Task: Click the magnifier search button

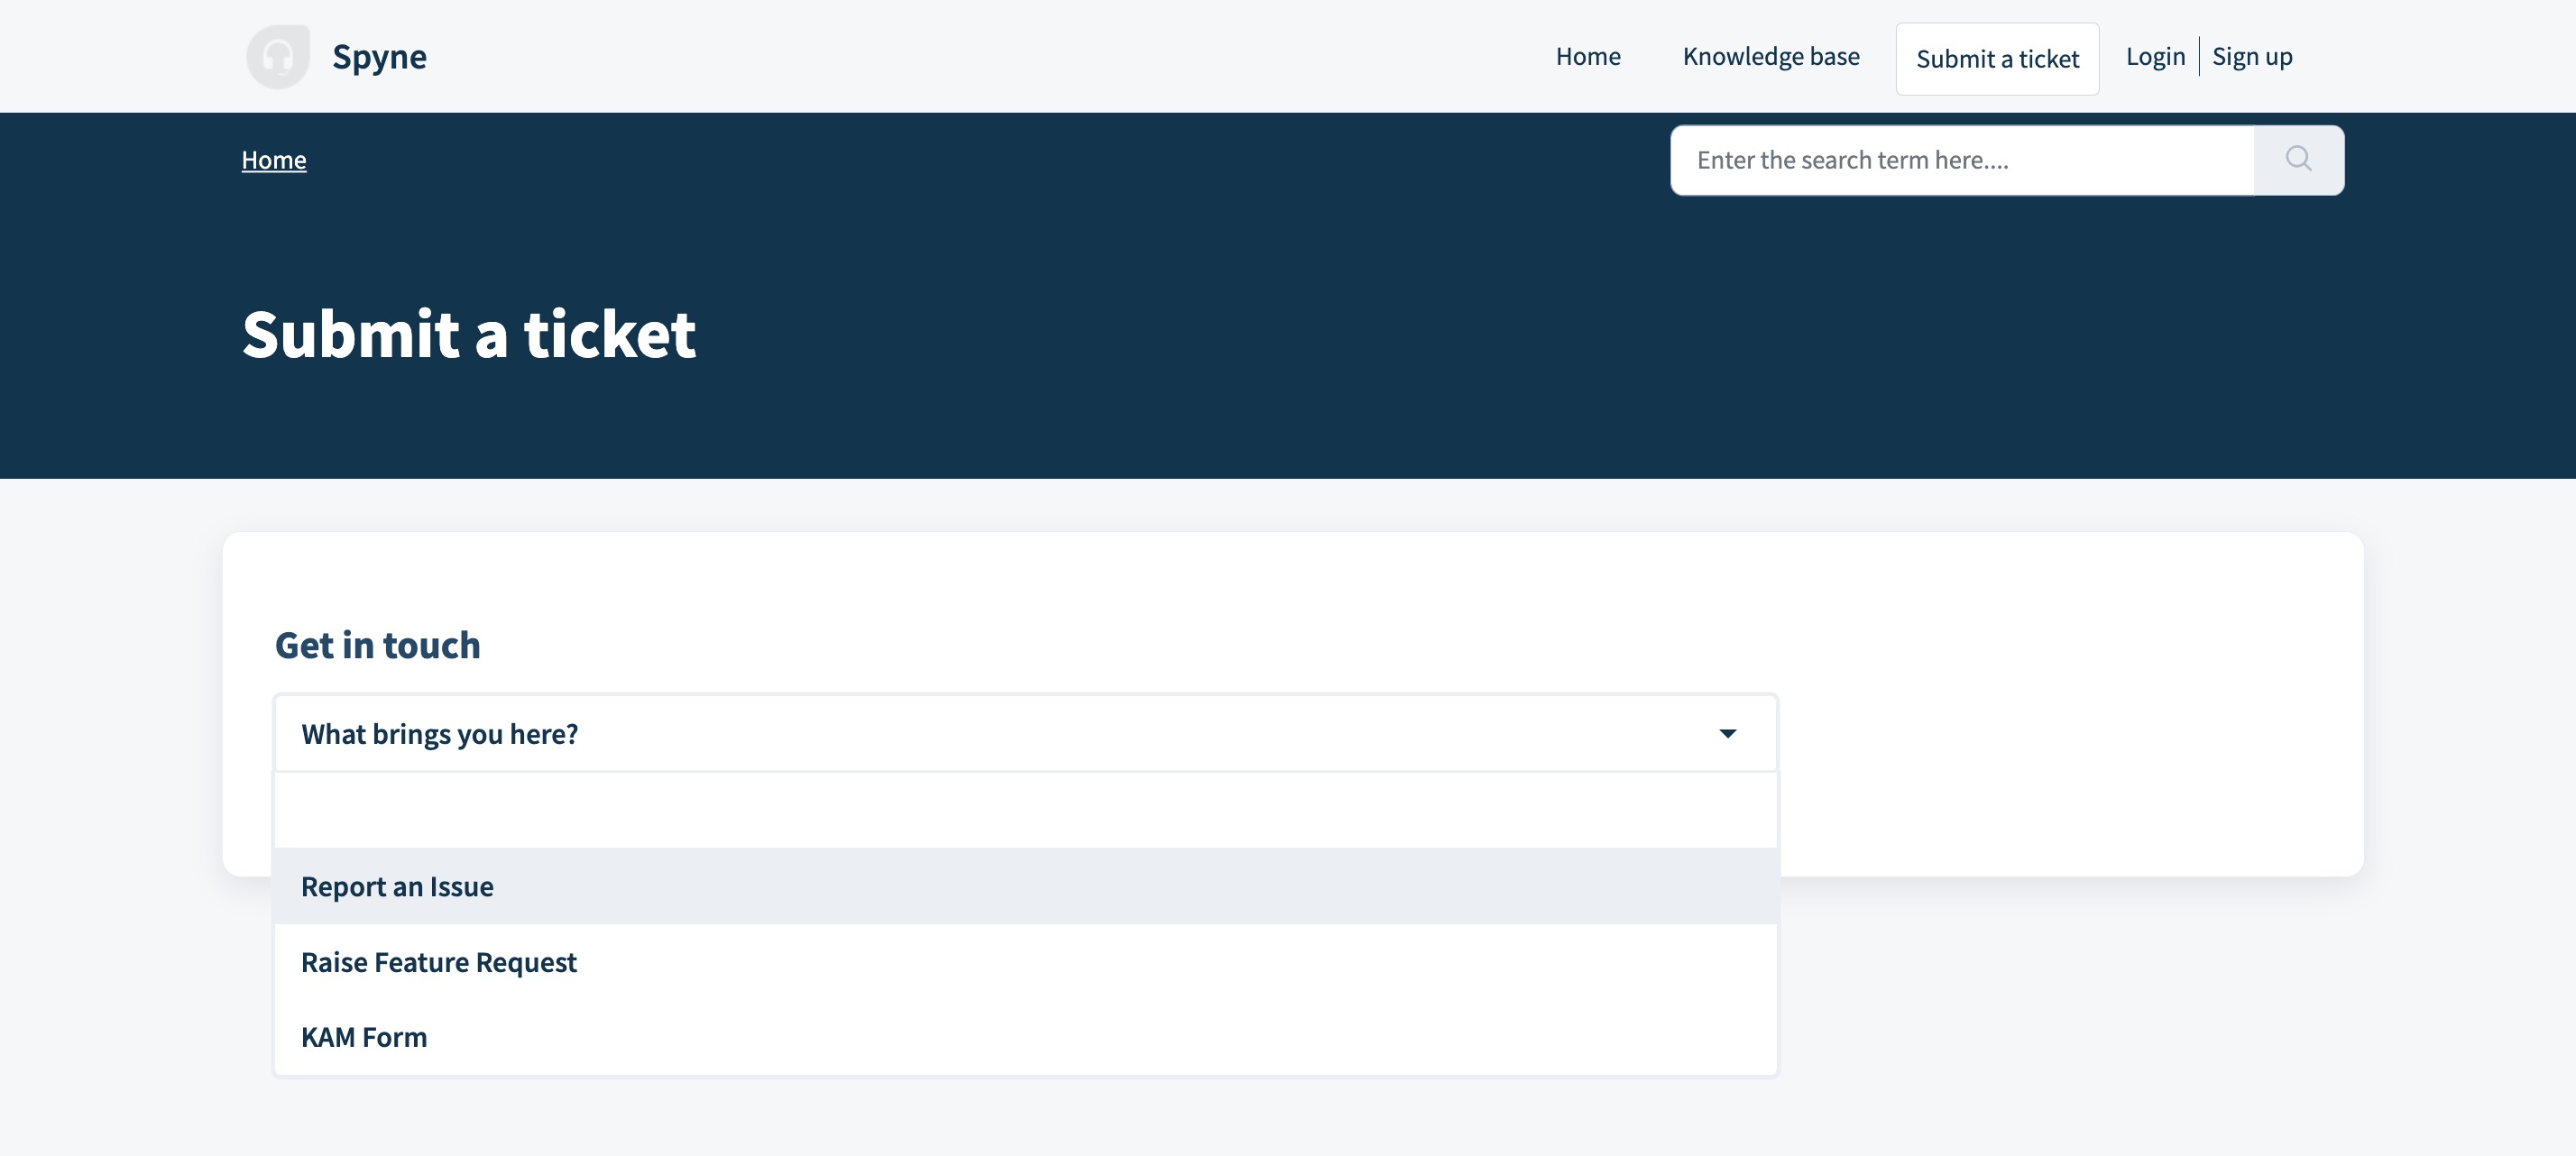Action: [x=2298, y=160]
